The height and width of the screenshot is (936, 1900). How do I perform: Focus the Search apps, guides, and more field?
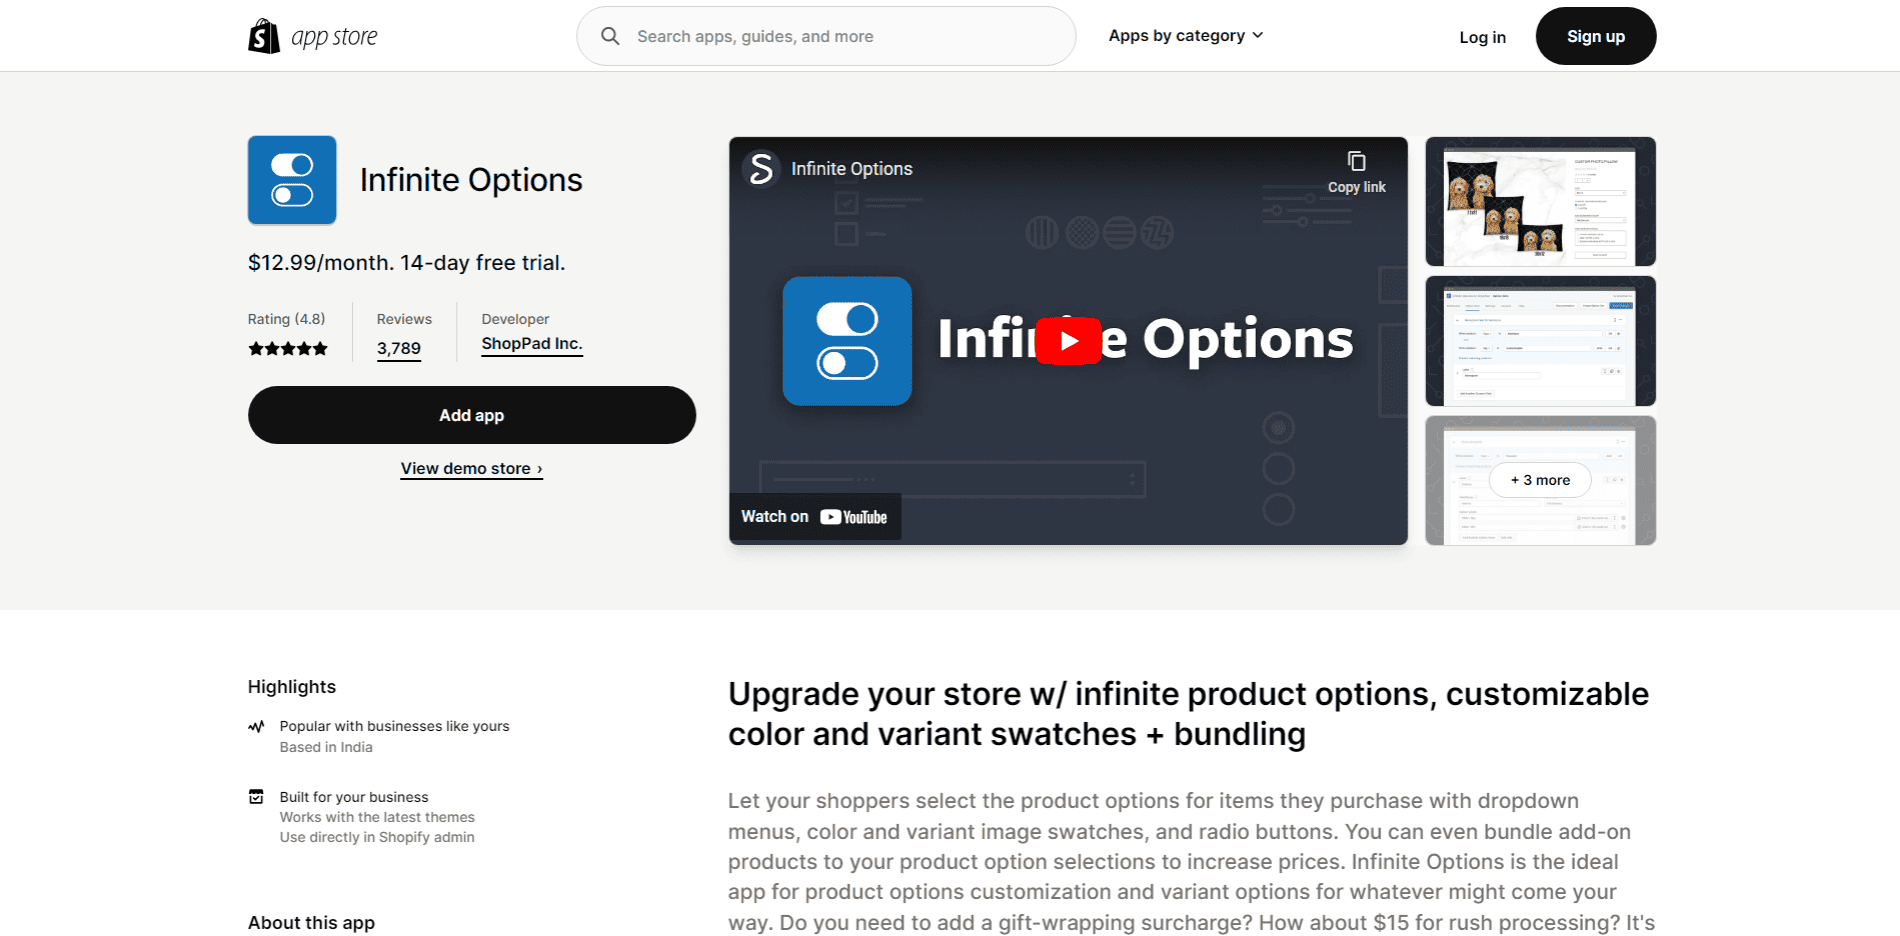(x=826, y=36)
